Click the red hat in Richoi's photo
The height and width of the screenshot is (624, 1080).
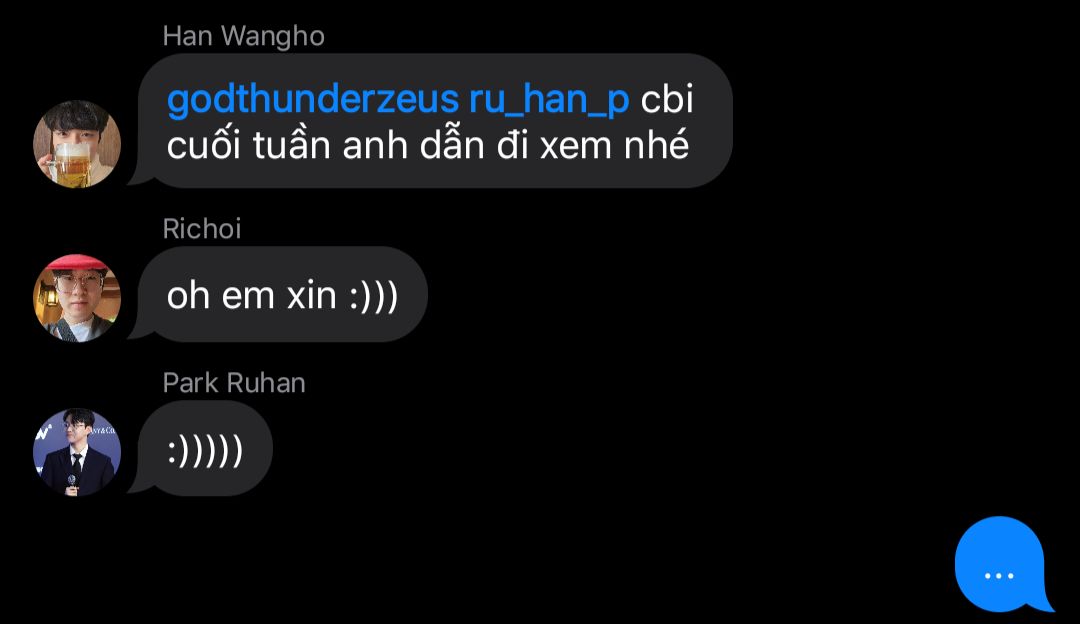(x=77, y=262)
